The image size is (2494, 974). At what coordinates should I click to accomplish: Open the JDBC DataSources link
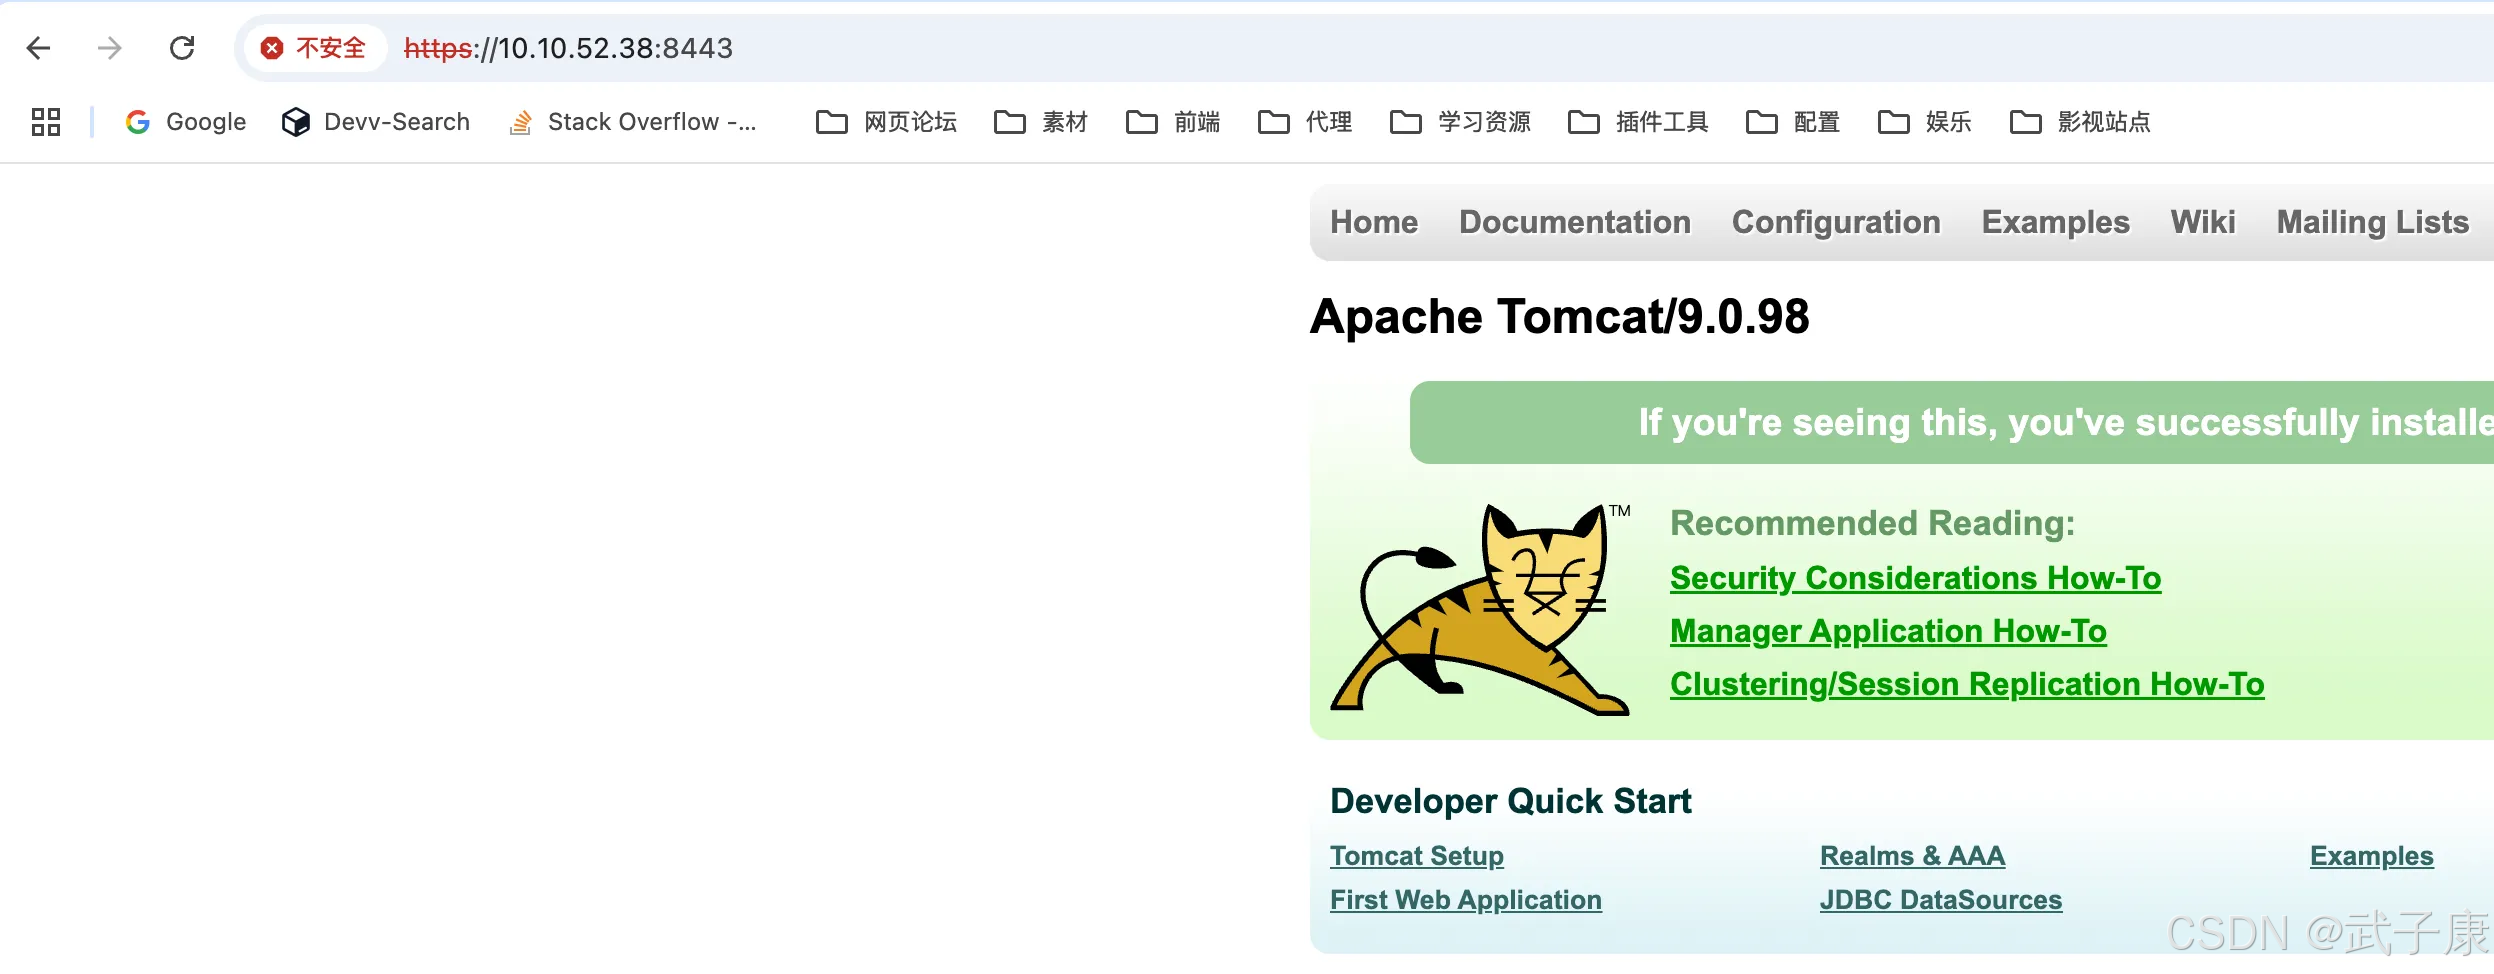pyautogui.click(x=1941, y=900)
